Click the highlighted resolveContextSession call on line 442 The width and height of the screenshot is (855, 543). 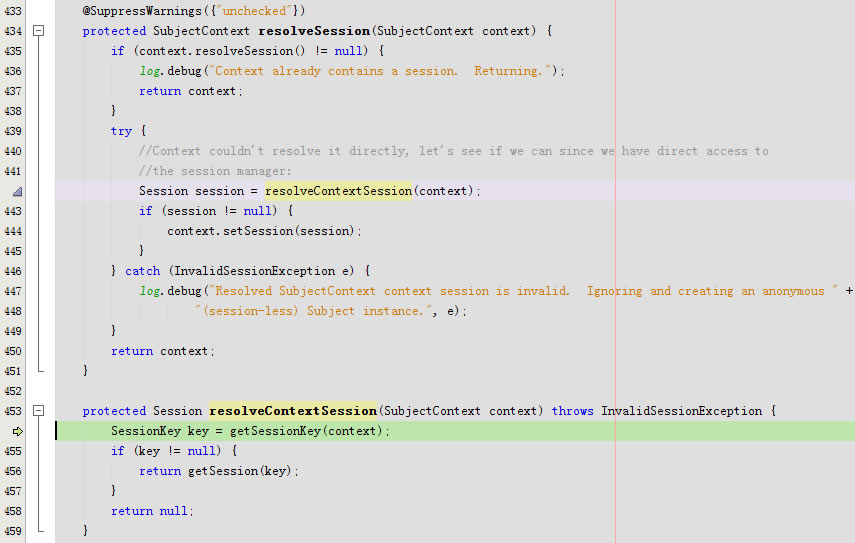point(338,191)
